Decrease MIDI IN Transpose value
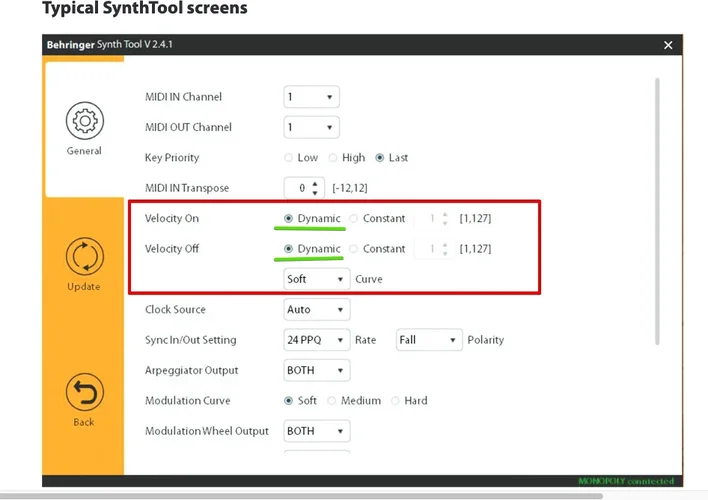This screenshot has height=500, width=708. [315, 193]
